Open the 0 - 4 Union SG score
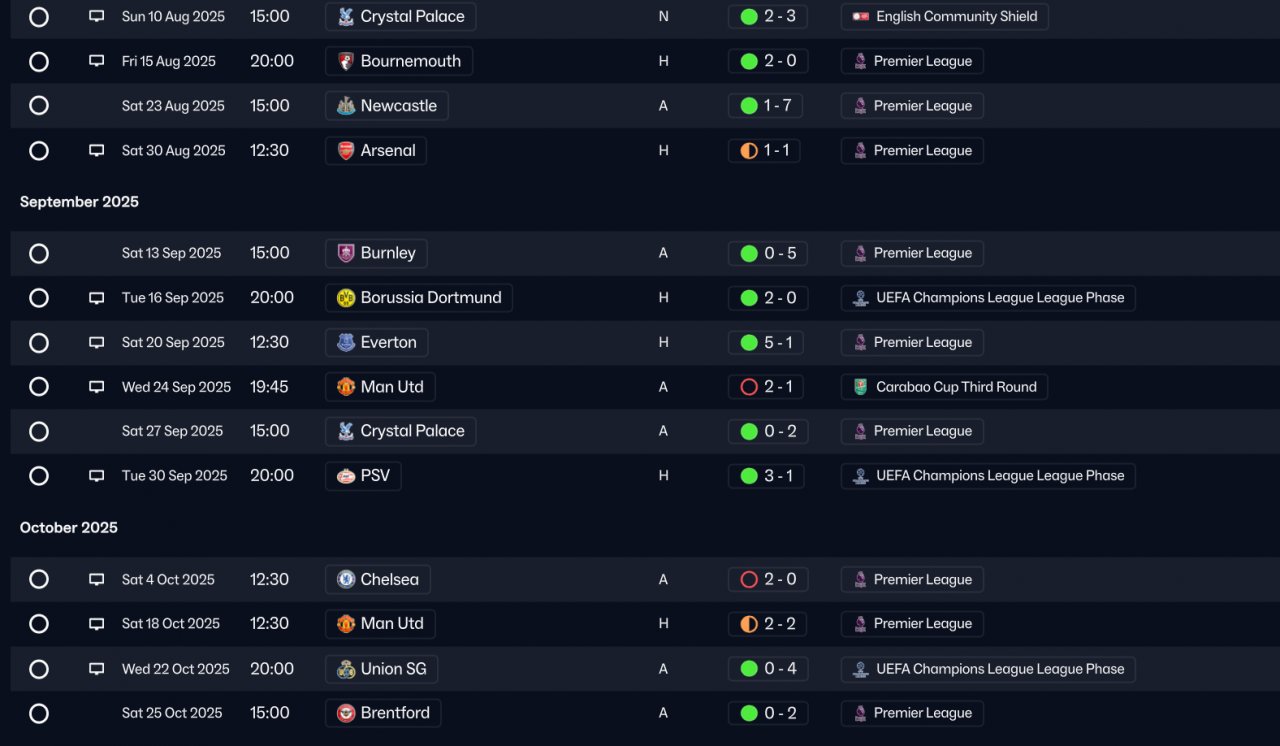1280x746 pixels. pos(767,669)
